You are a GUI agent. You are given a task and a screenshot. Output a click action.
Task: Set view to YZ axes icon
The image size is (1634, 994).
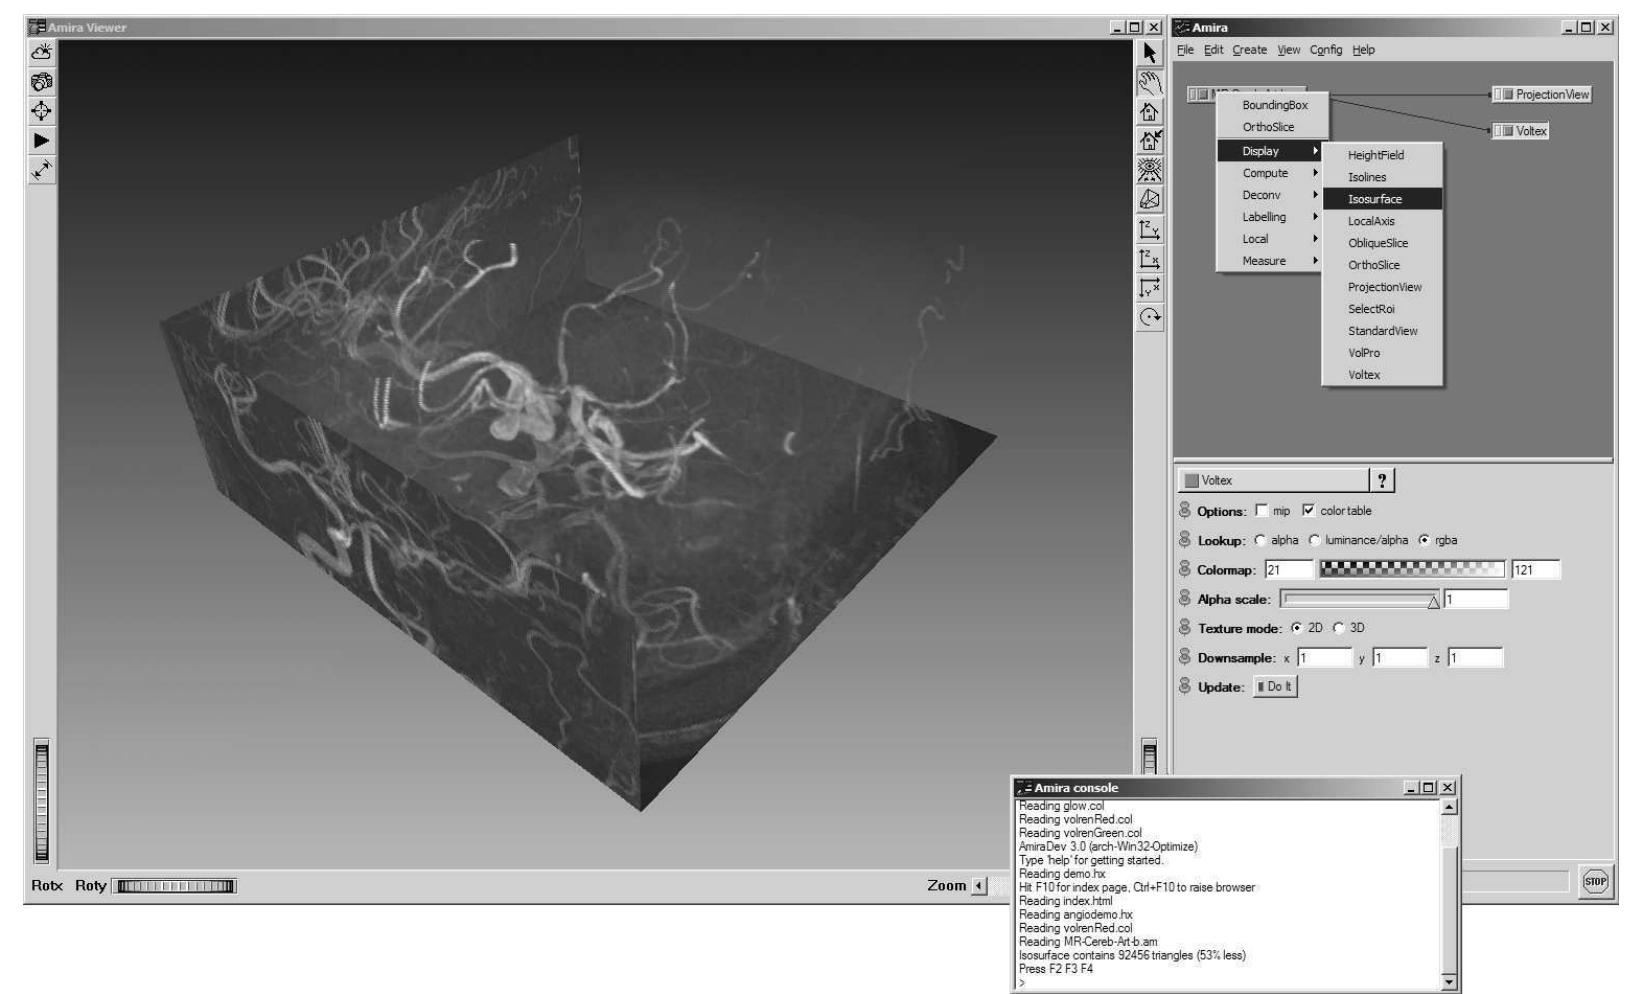[x=1150, y=229]
